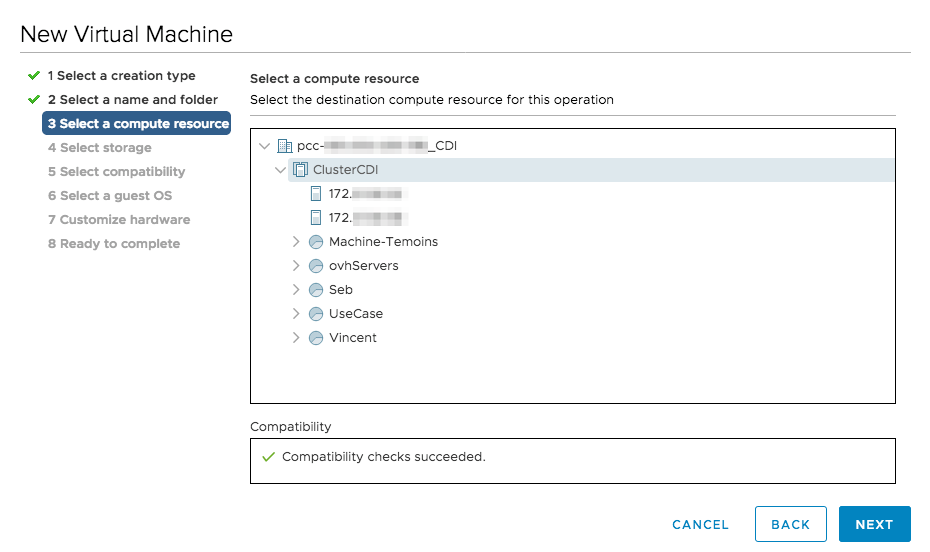Click the second 172 host icon
Screen dimensions: 930x552
pyautogui.click(x=316, y=218)
